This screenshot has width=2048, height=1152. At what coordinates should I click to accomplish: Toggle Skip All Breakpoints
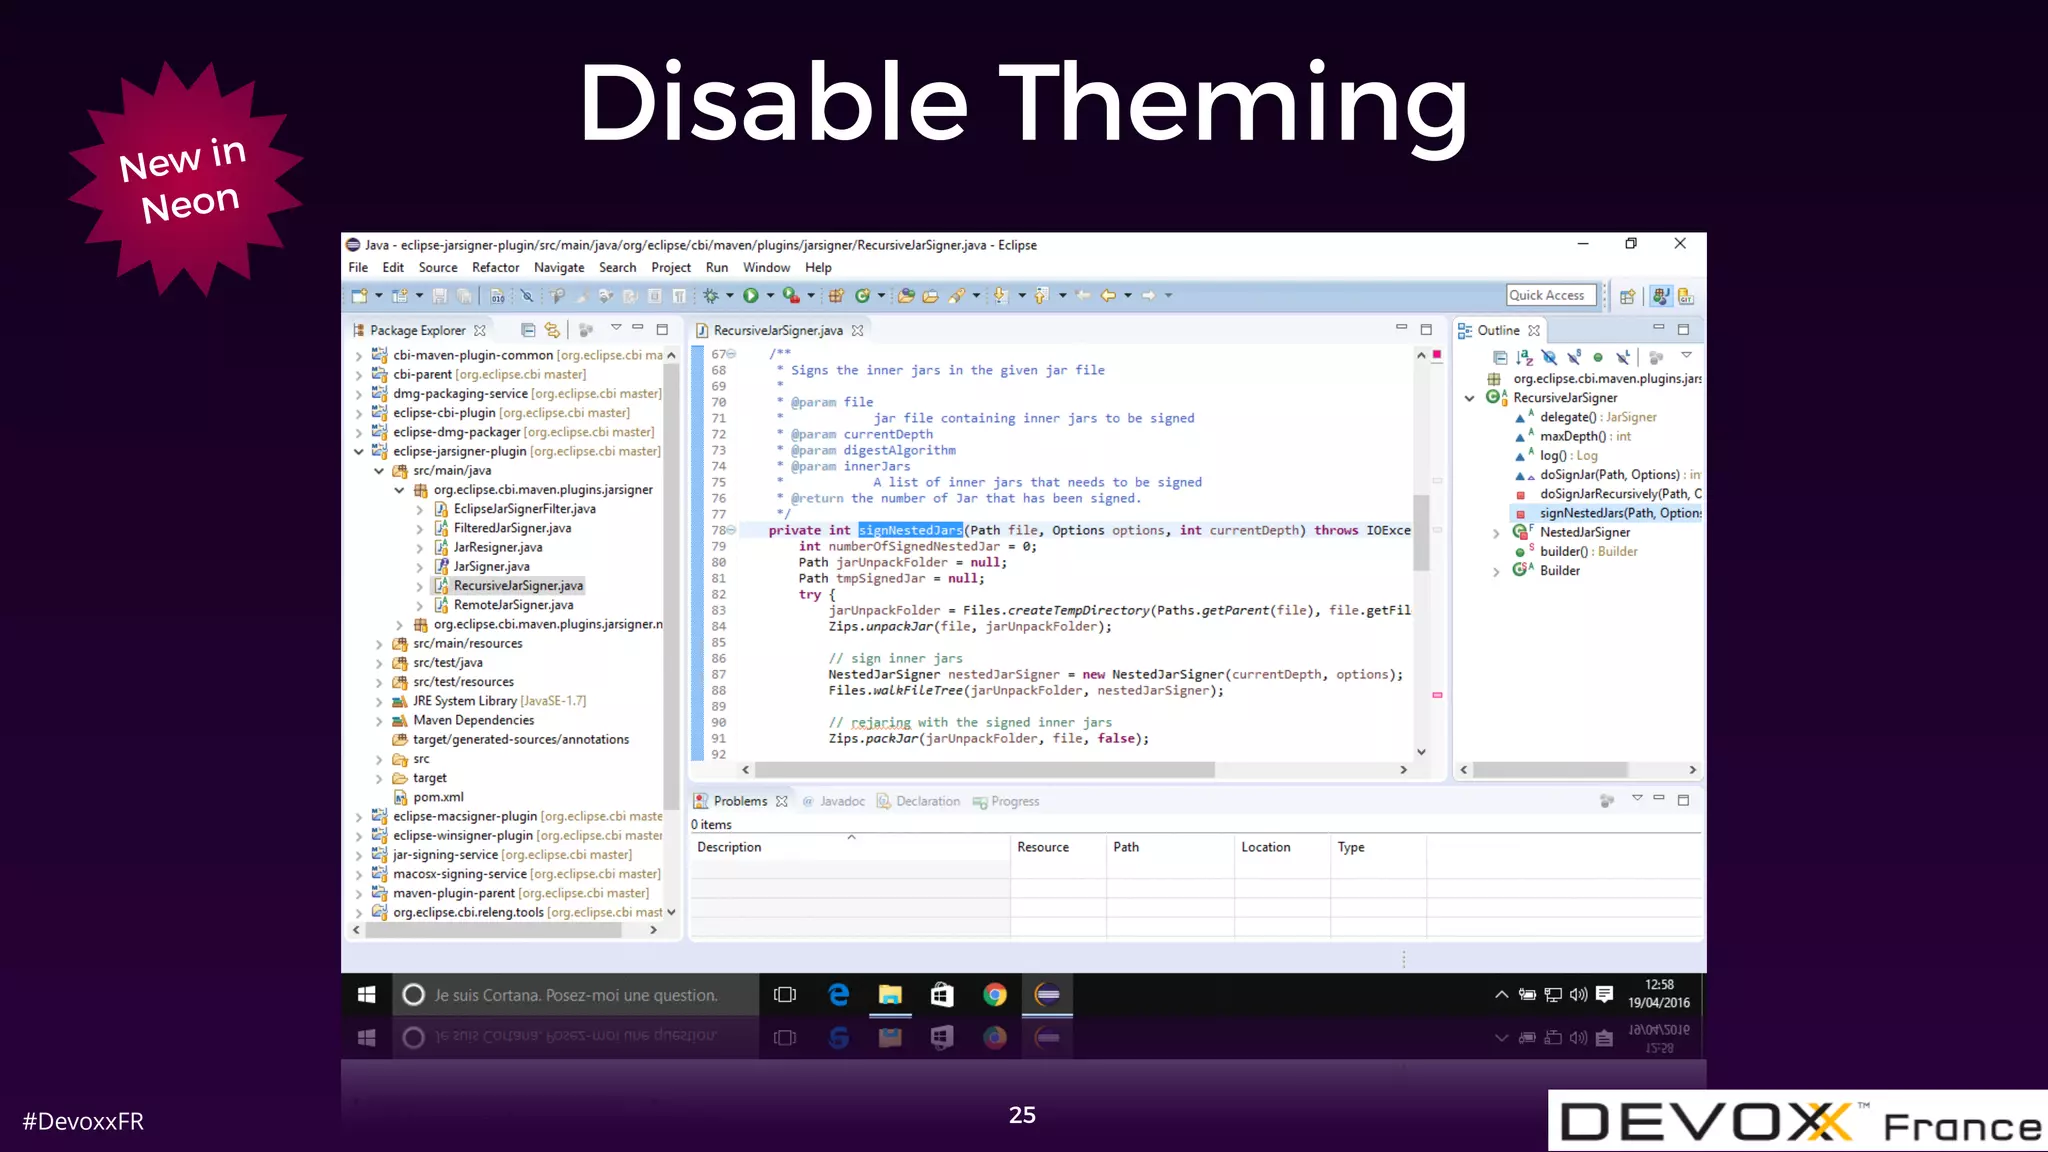tap(526, 296)
